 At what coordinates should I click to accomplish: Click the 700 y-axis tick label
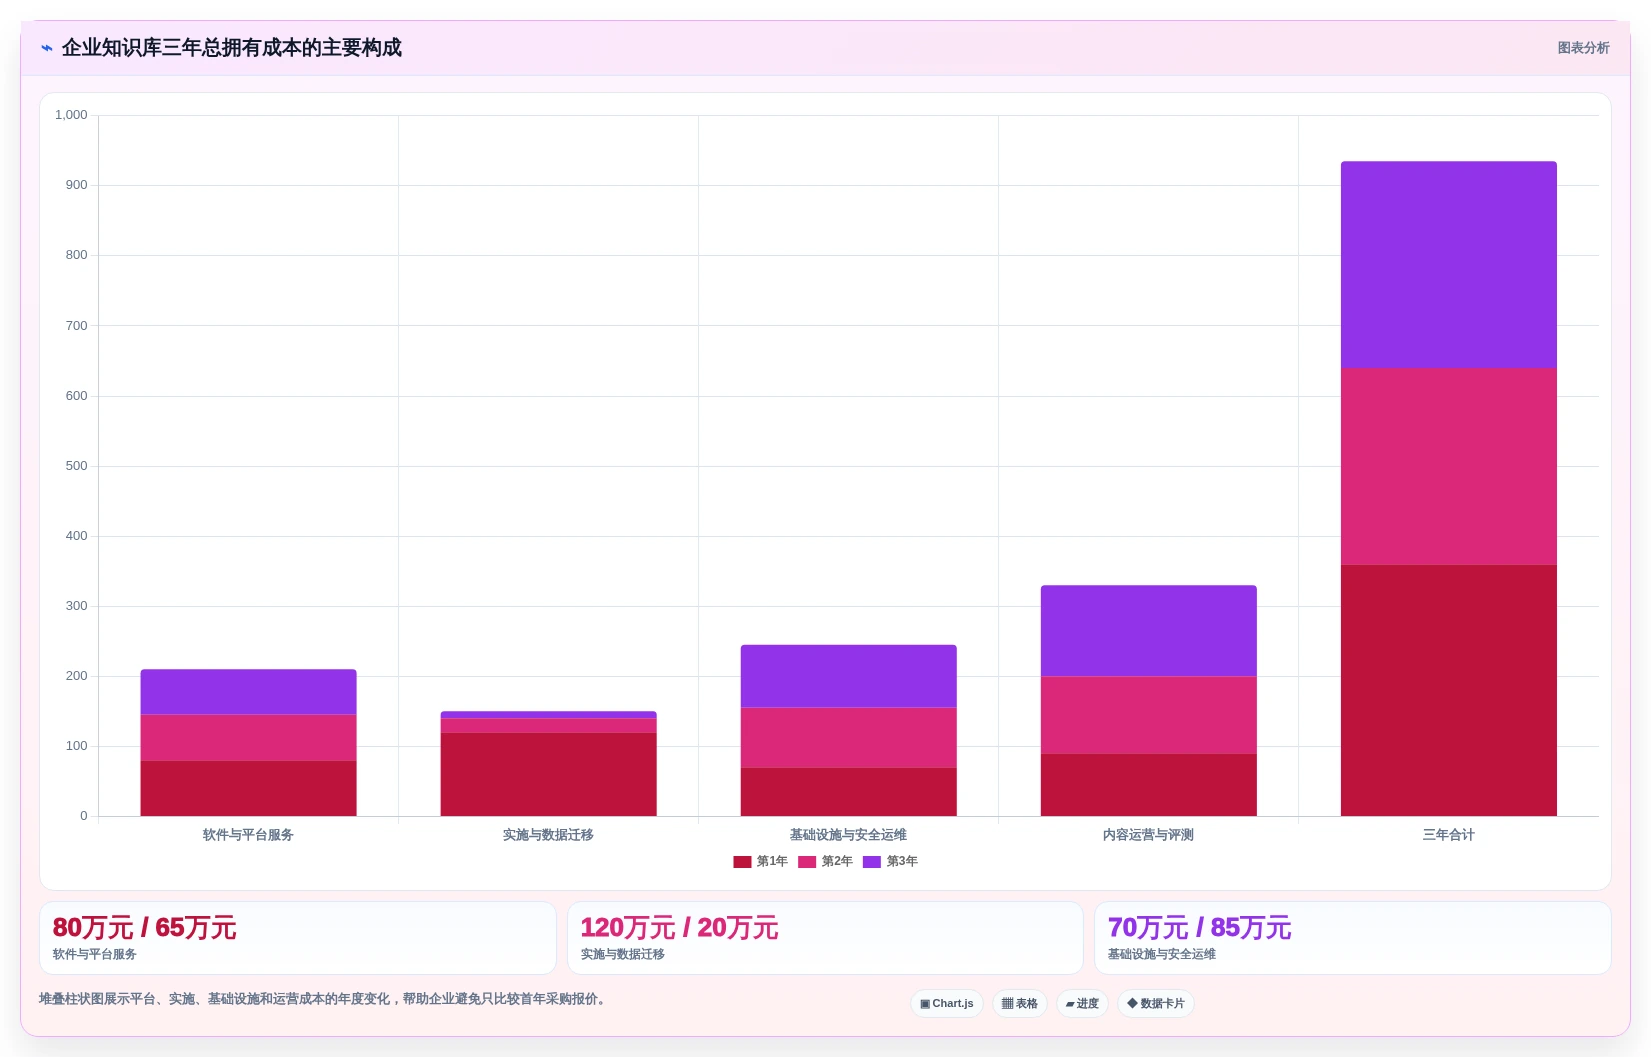click(77, 326)
